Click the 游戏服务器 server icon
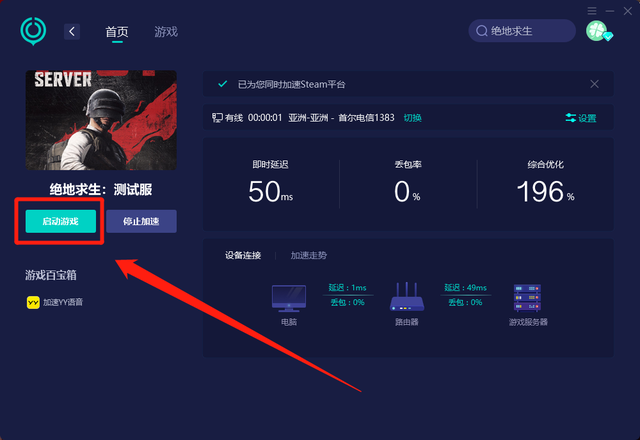 pos(527,298)
